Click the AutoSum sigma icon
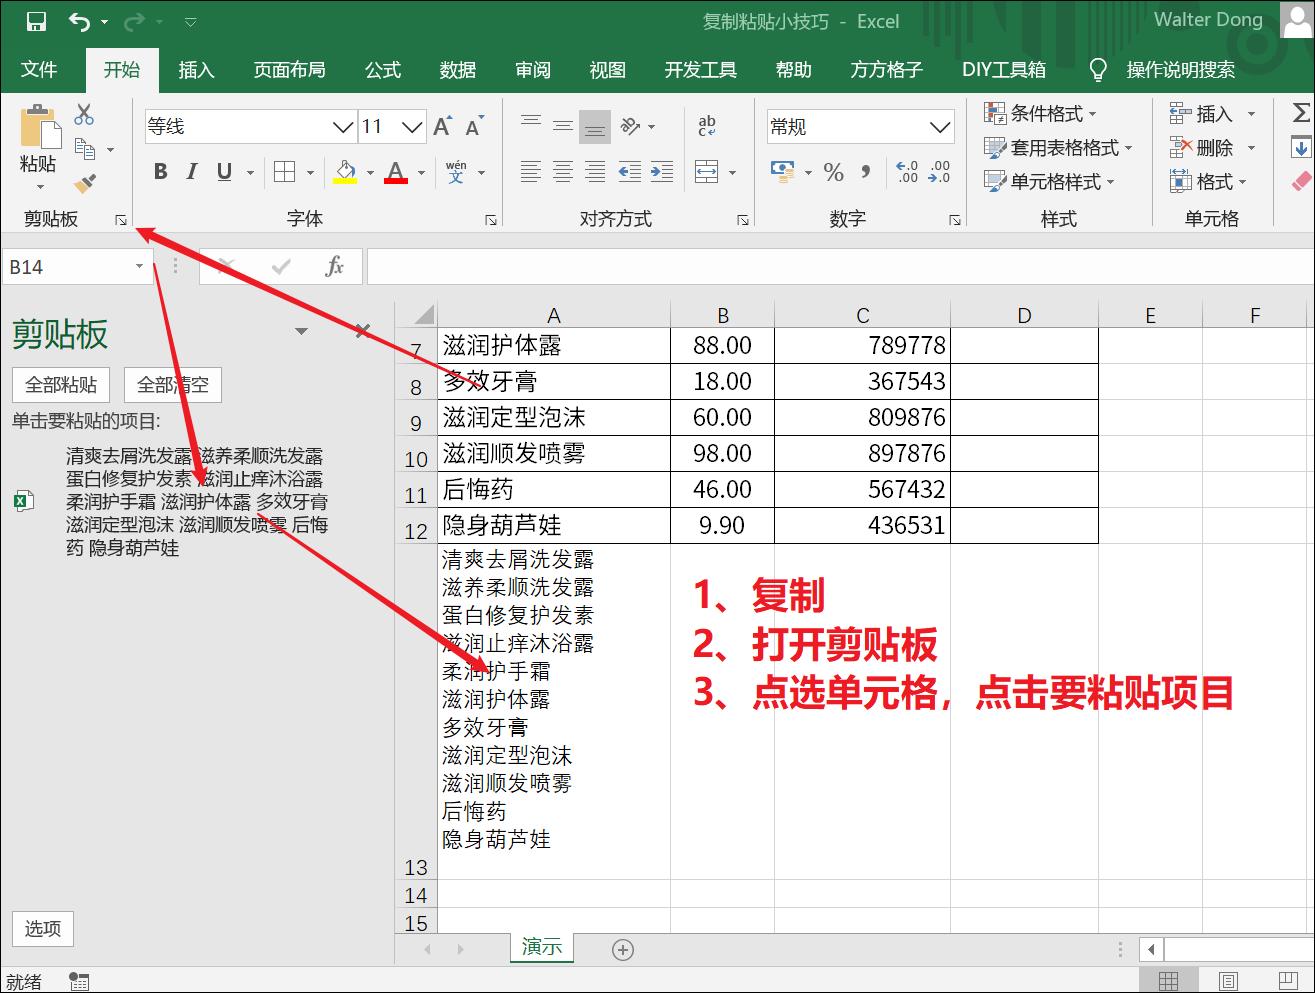Image resolution: width=1315 pixels, height=993 pixels. pyautogui.click(x=1300, y=113)
